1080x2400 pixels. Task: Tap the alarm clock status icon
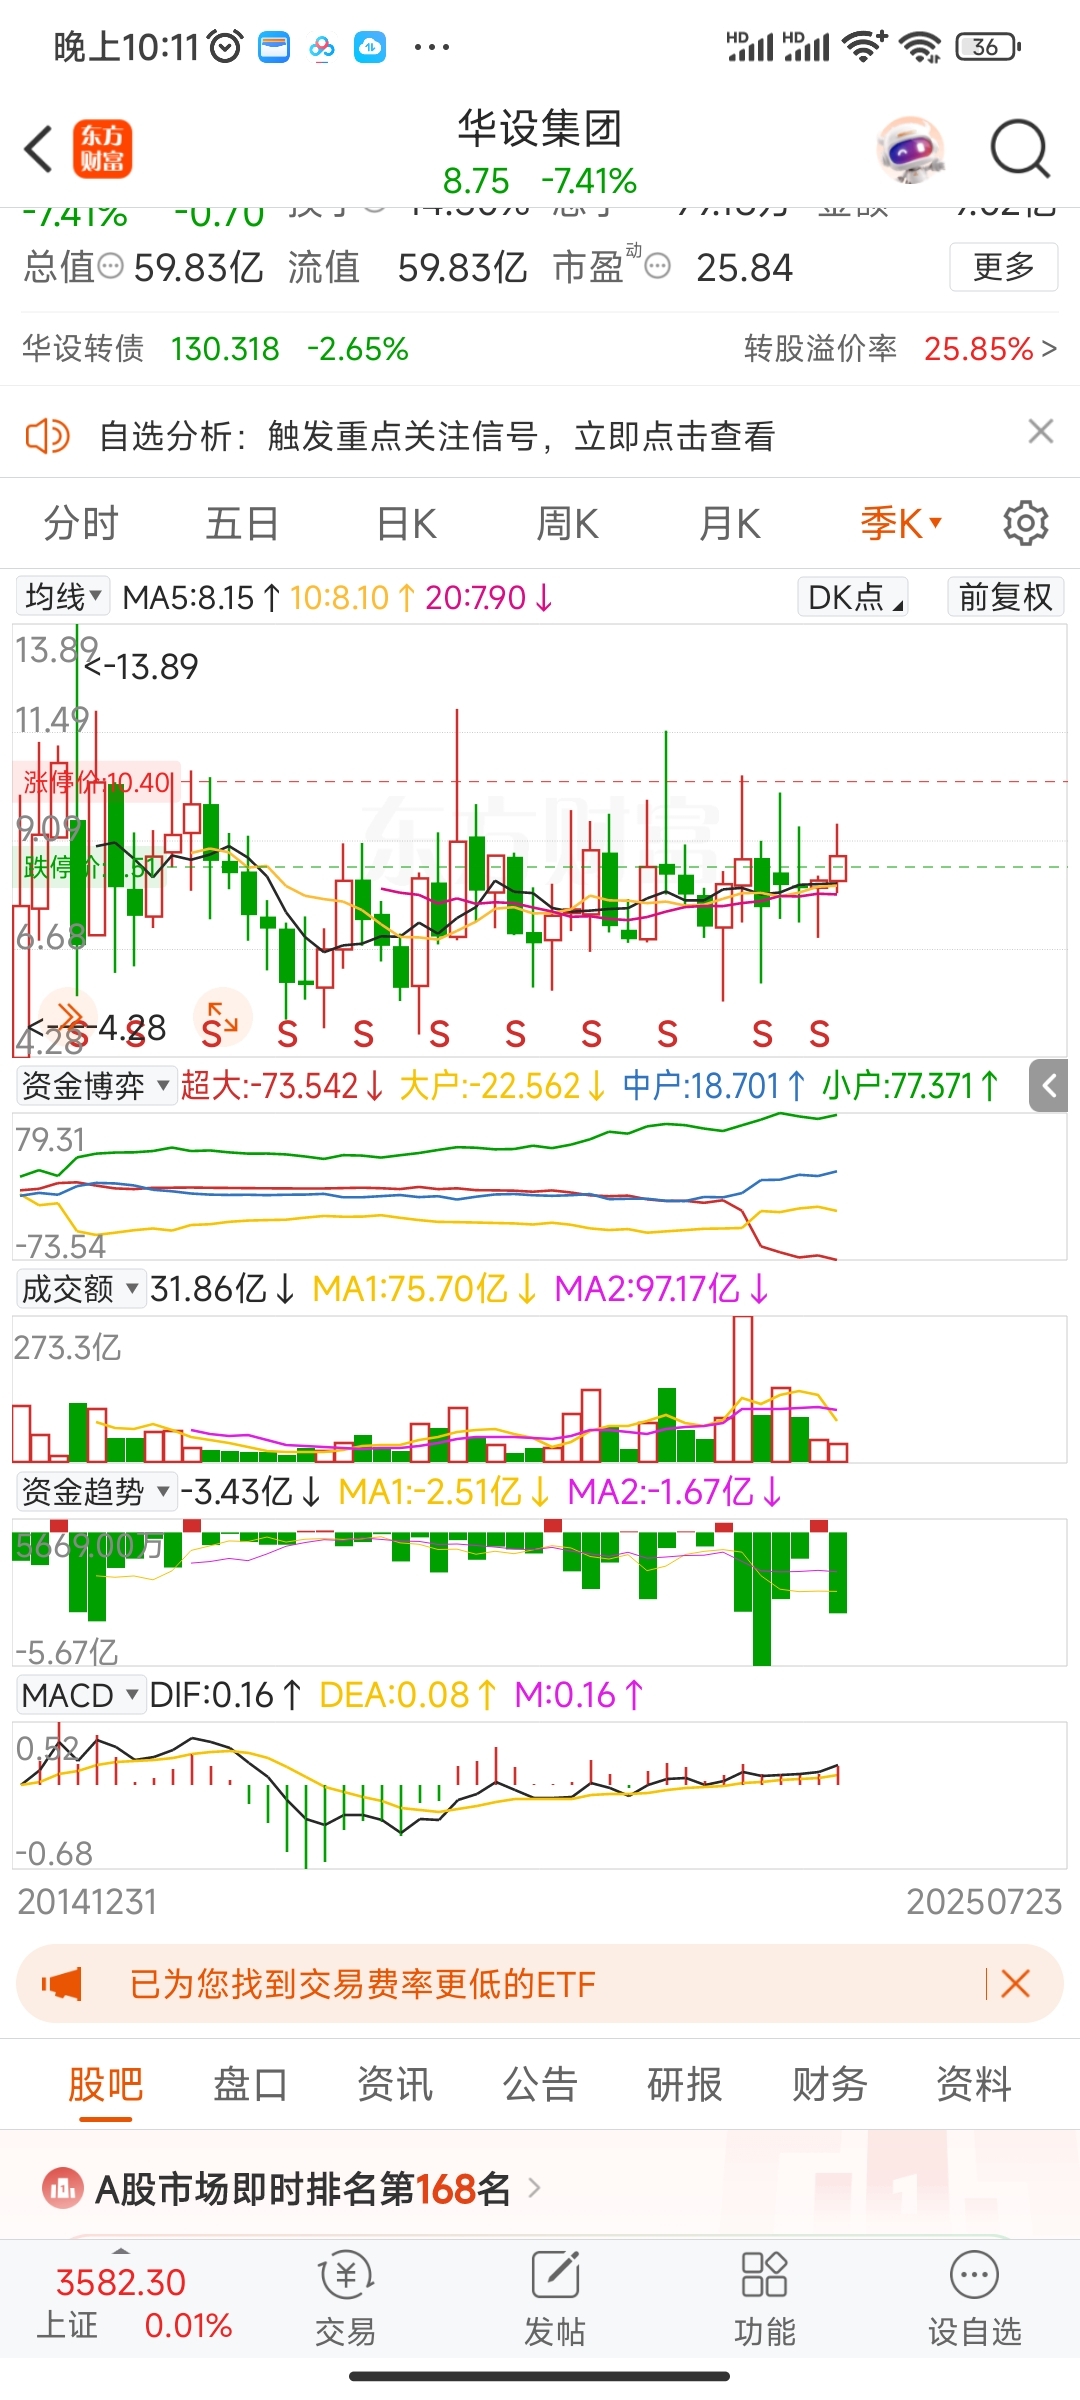[225, 46]
